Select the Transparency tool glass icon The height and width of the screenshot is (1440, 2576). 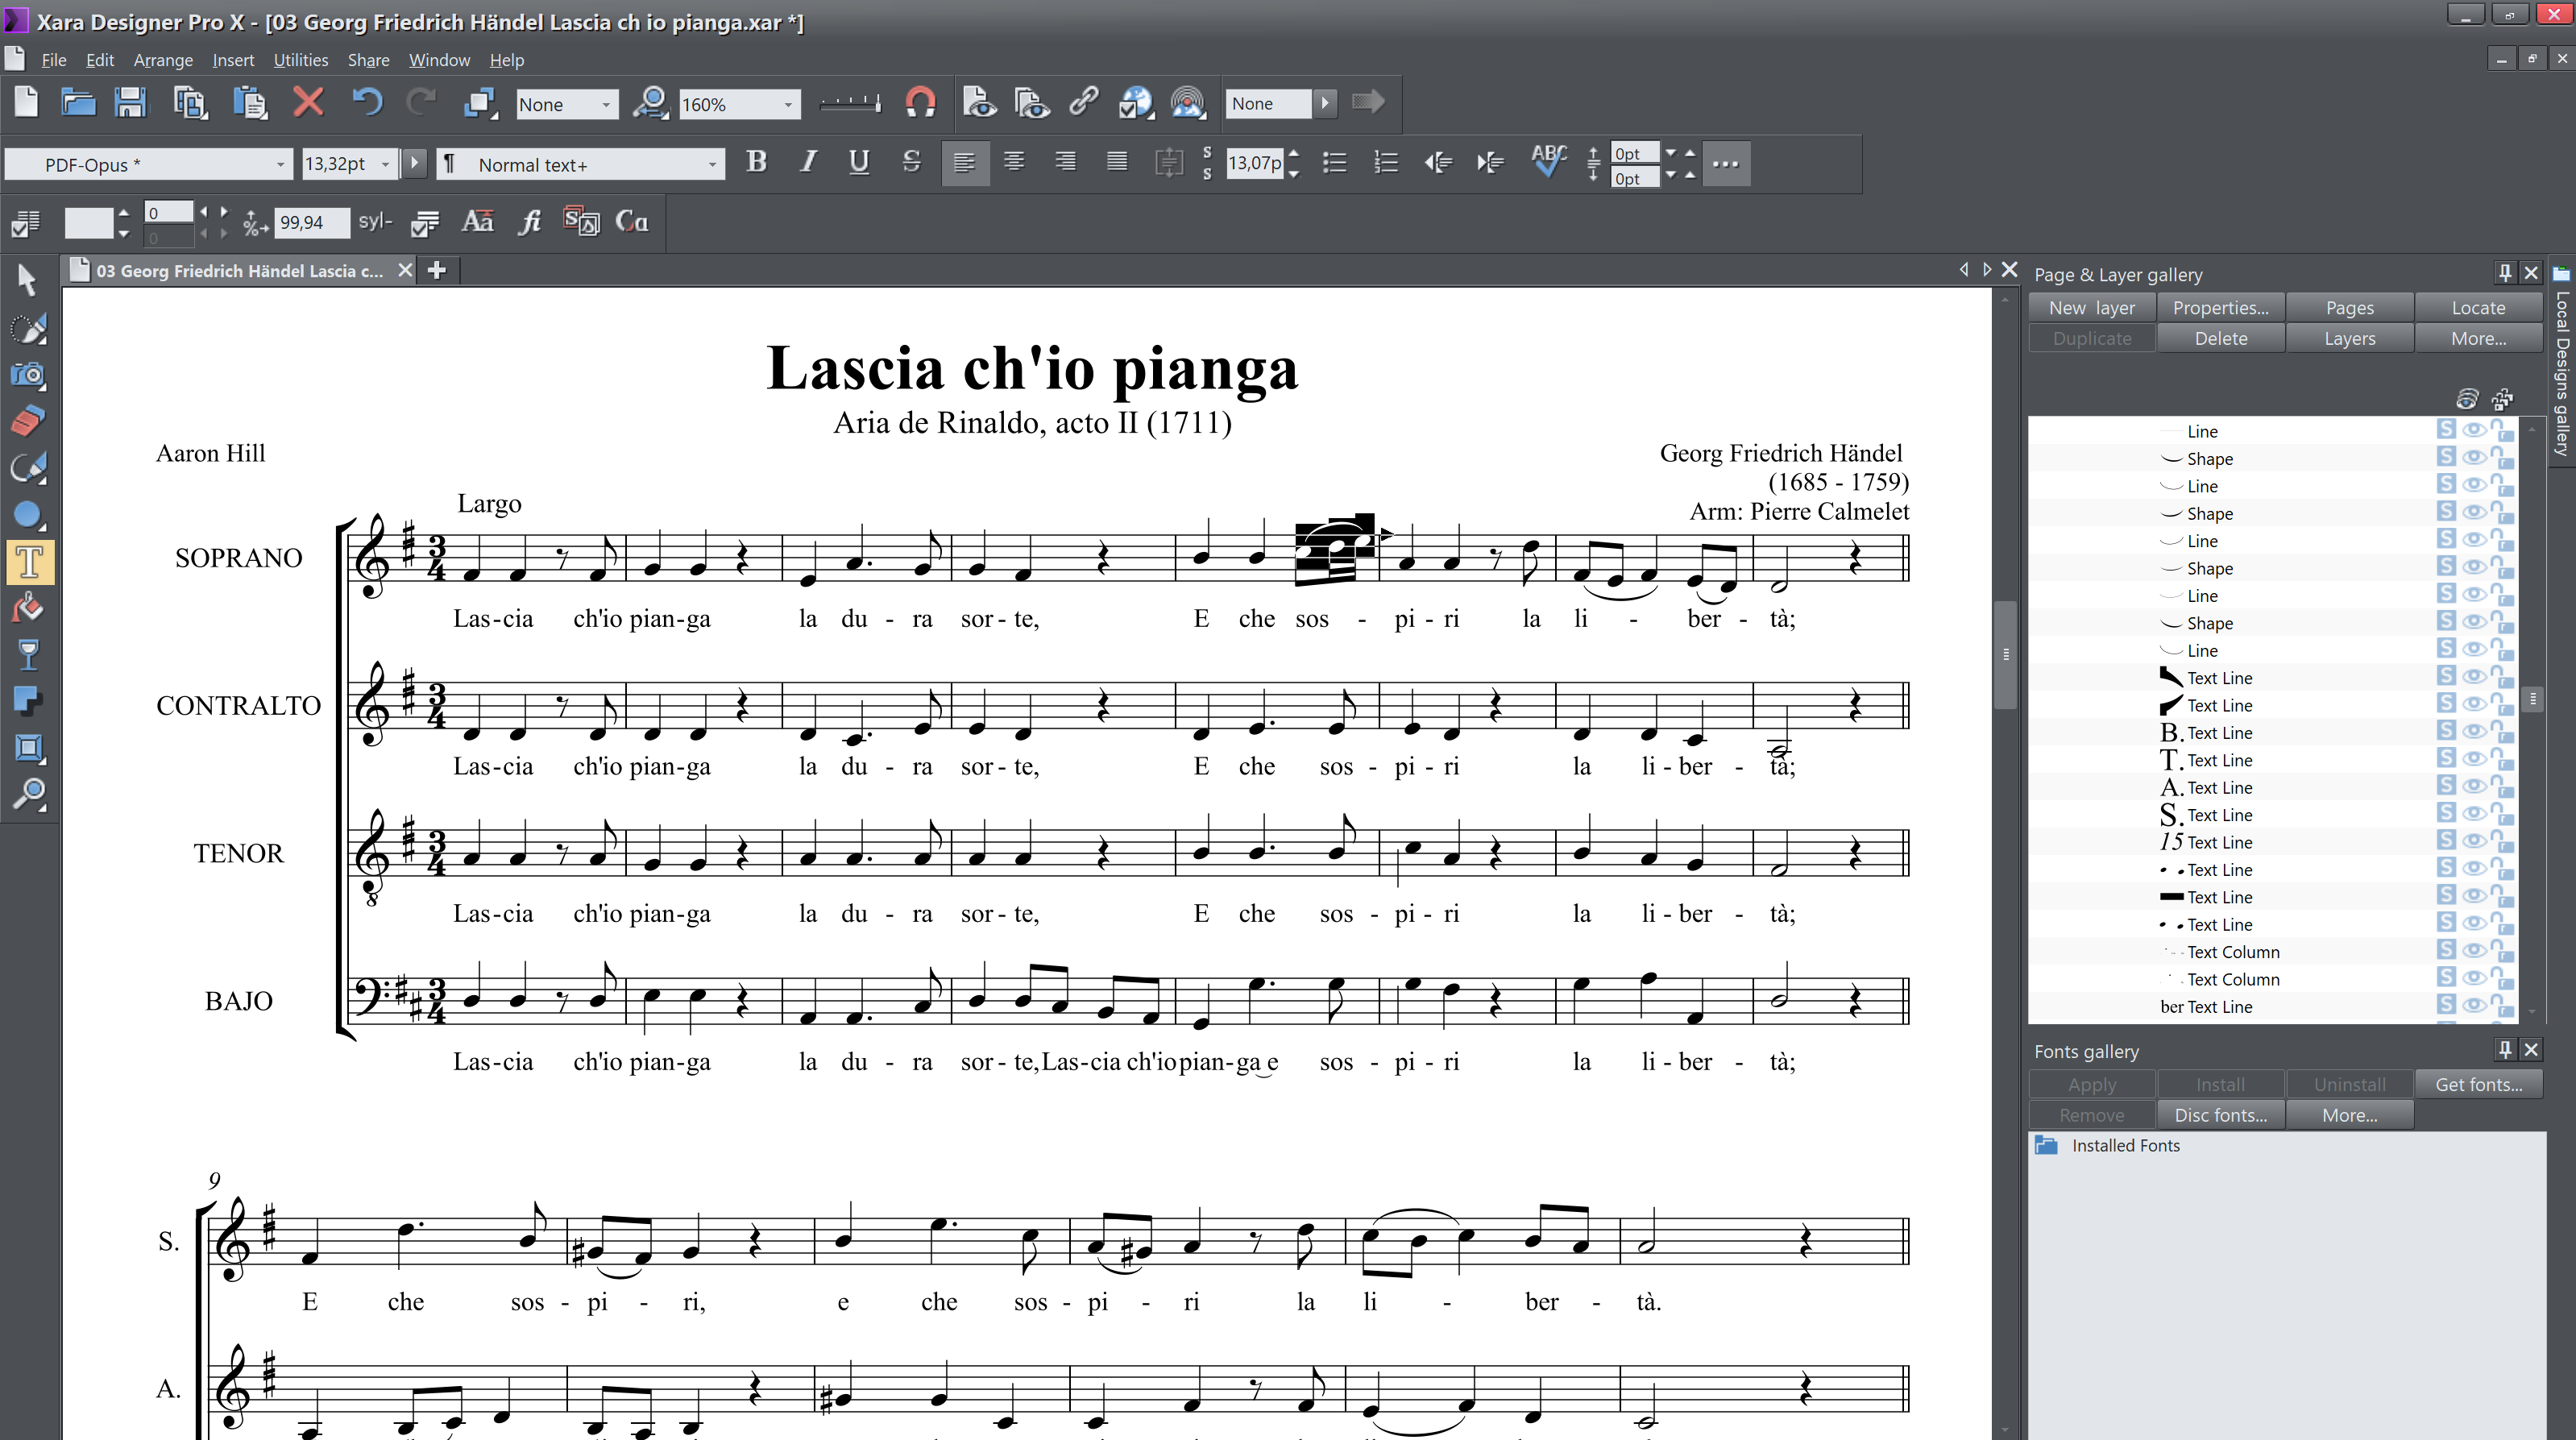point(28,655)
